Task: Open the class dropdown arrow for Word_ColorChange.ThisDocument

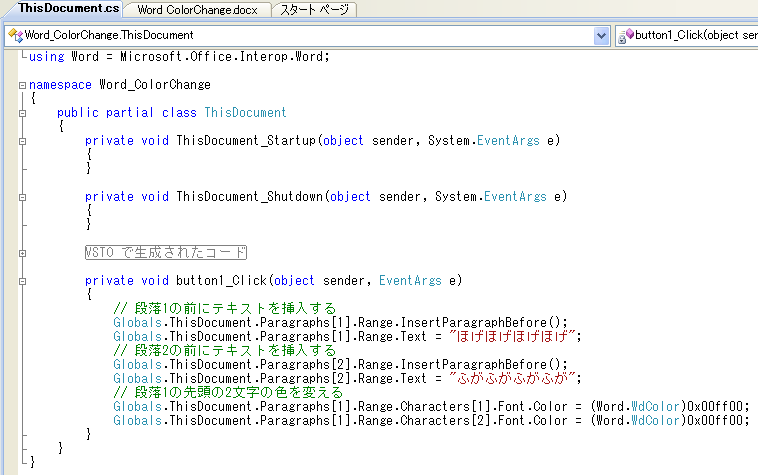Action: [601, 35]
